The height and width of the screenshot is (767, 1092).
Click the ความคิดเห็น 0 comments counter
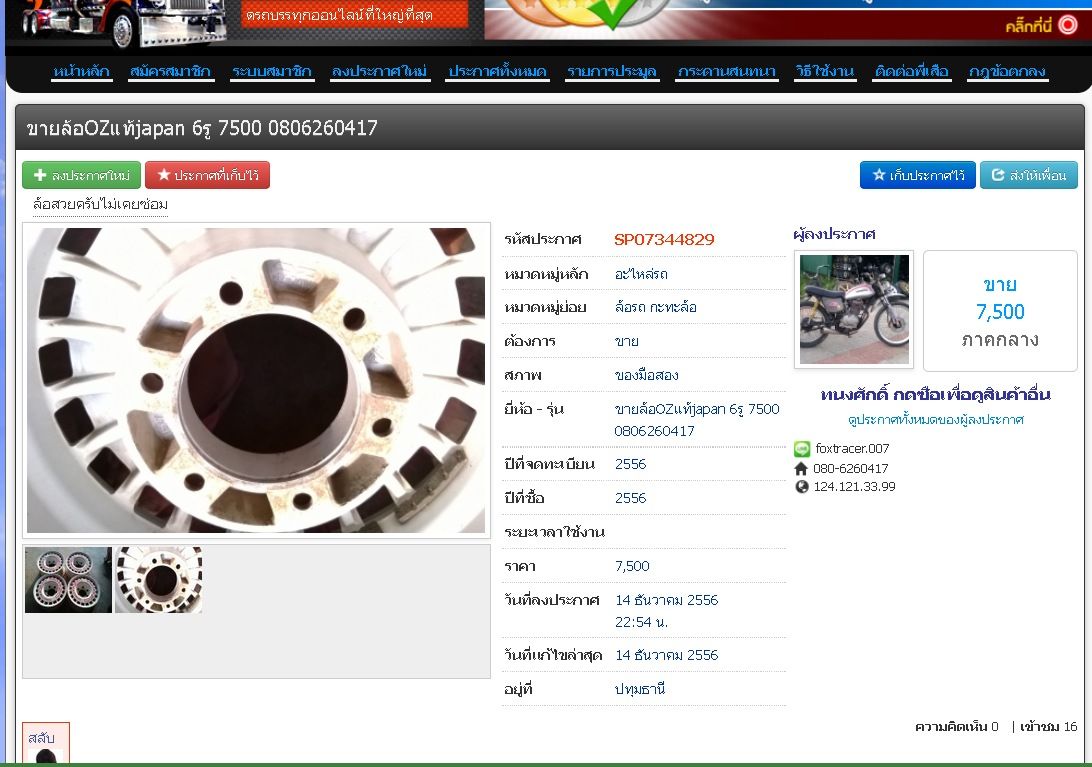(x=956, y=727)
